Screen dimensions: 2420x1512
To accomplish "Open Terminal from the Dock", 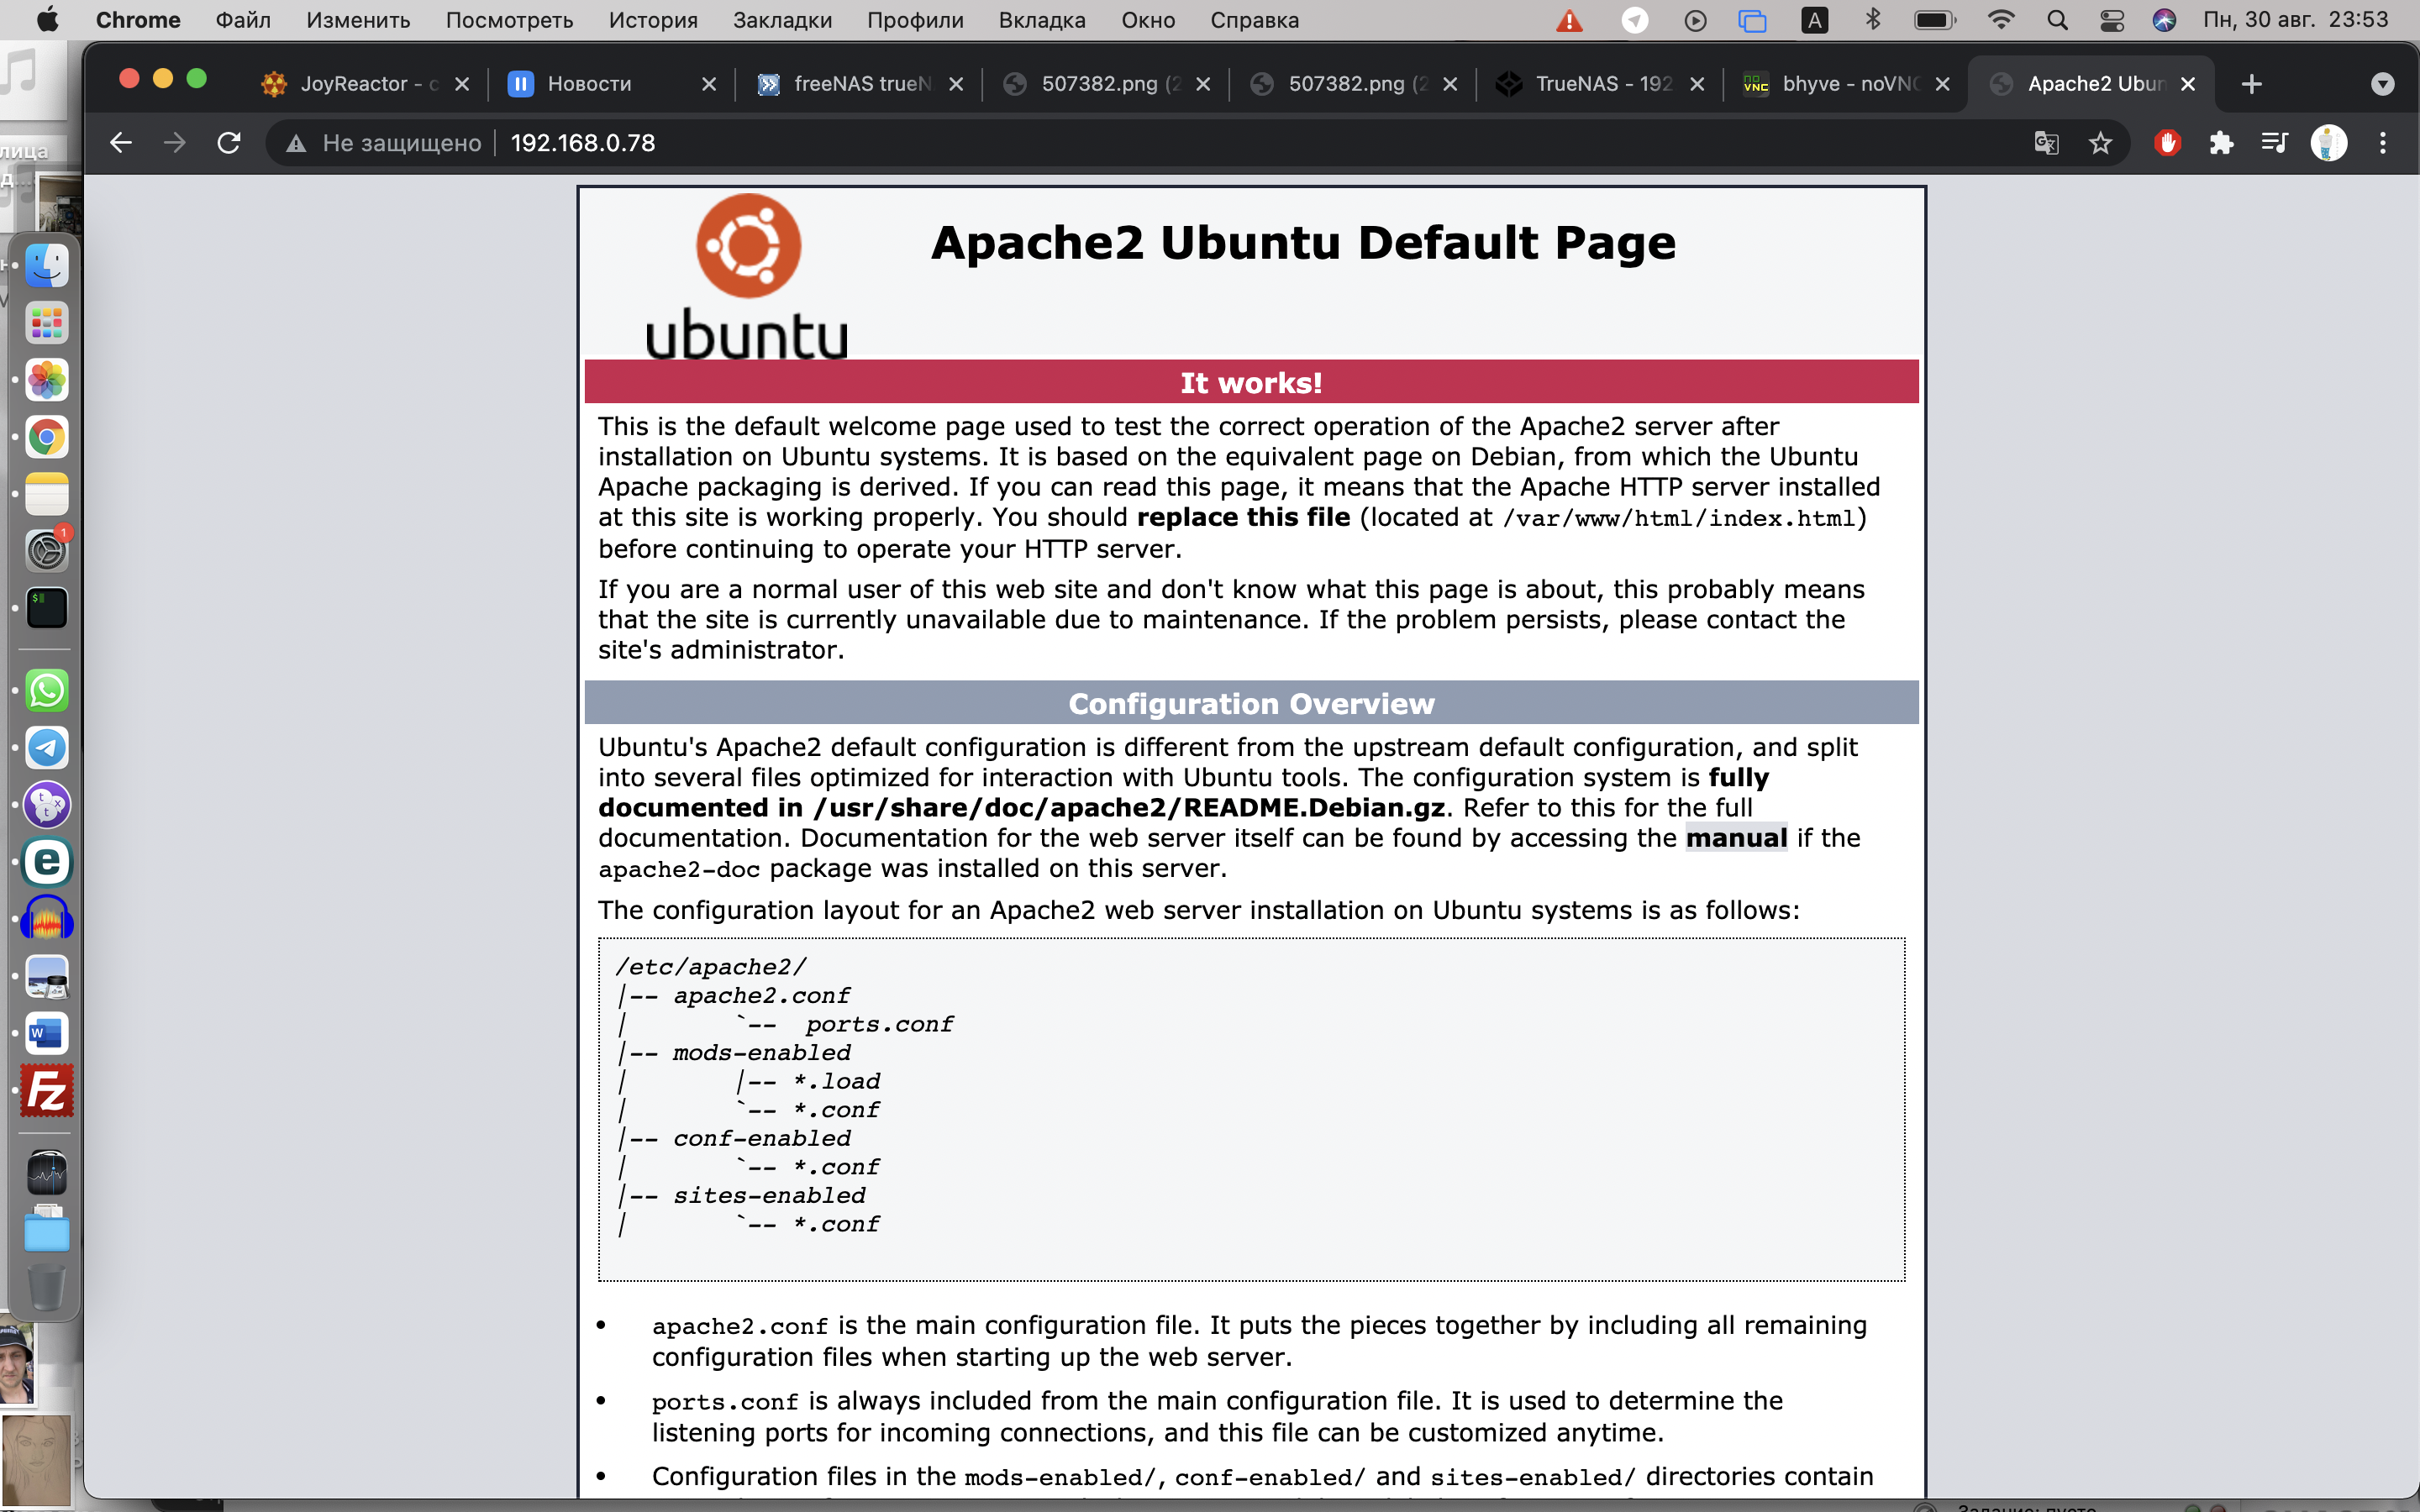I will 47,607.
